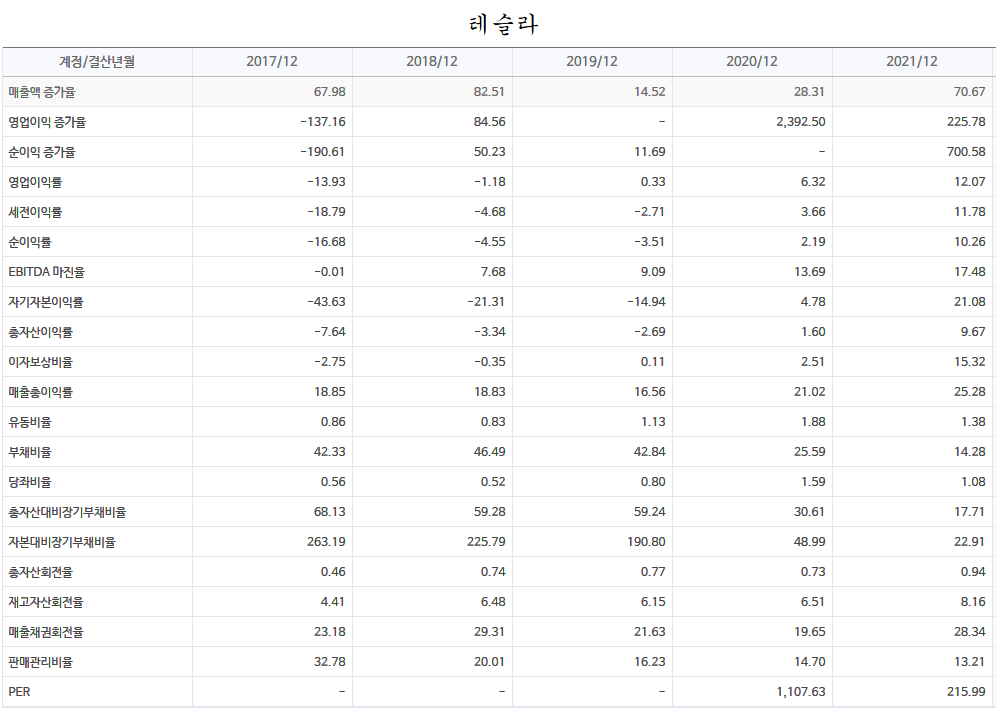The height and width of the screenshot is (711, 996).
Task: Select the 순이익 증가율 row label
Action: click(x=42, y=152)
